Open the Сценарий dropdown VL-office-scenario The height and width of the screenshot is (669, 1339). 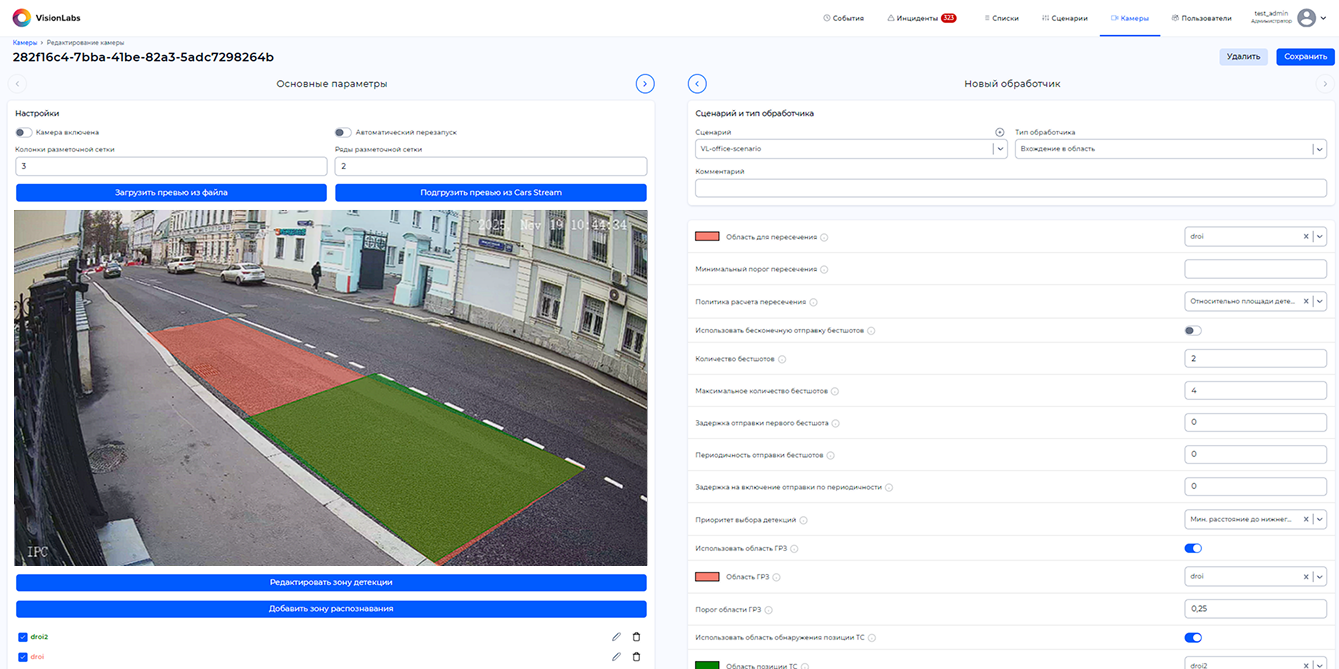[x=851, y=148]
